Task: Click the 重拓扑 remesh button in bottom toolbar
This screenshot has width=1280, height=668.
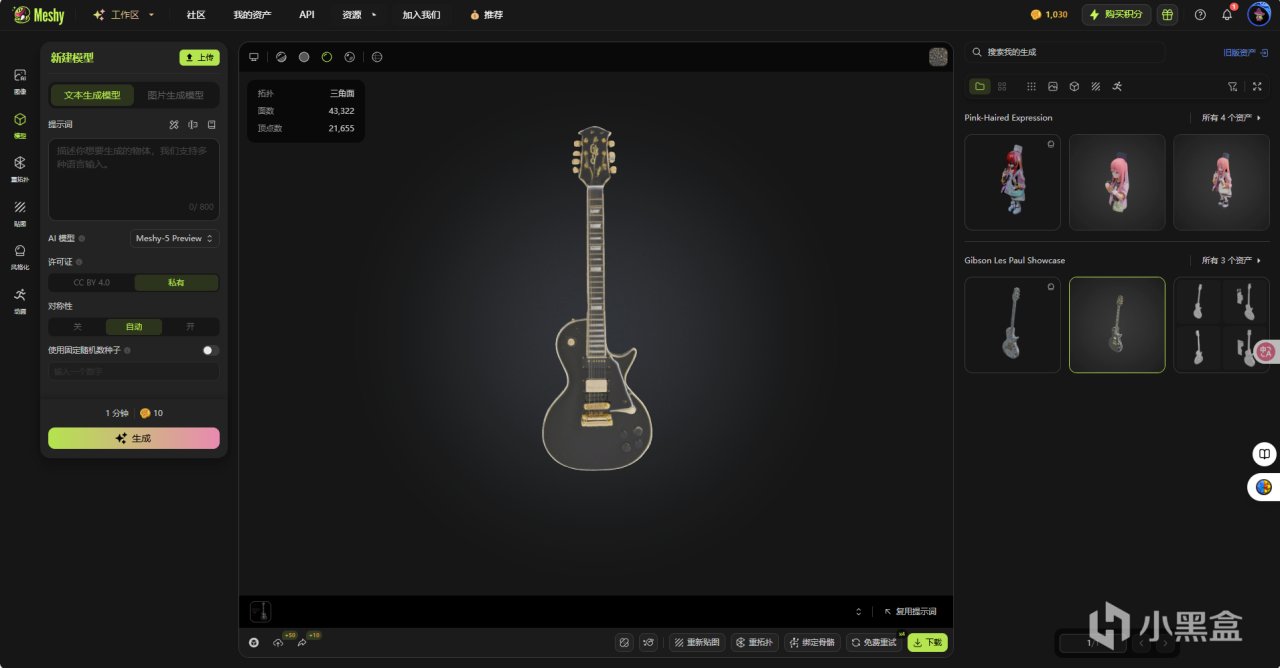Action: point(754,642)
